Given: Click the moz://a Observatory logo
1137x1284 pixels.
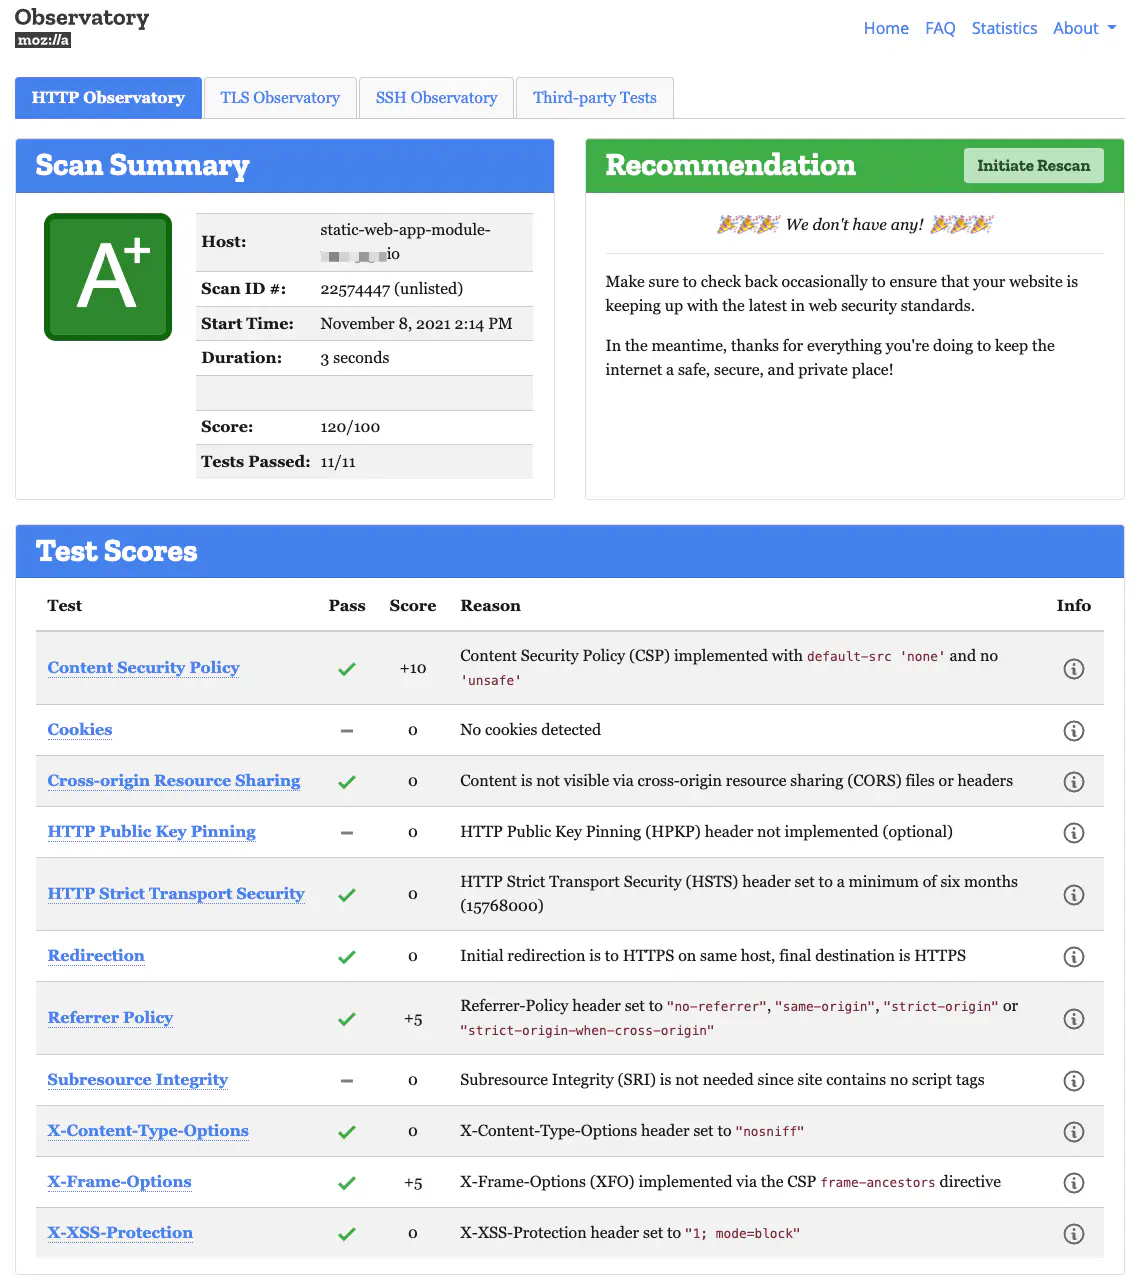Looking at the screenshot, I should (82, 25).
